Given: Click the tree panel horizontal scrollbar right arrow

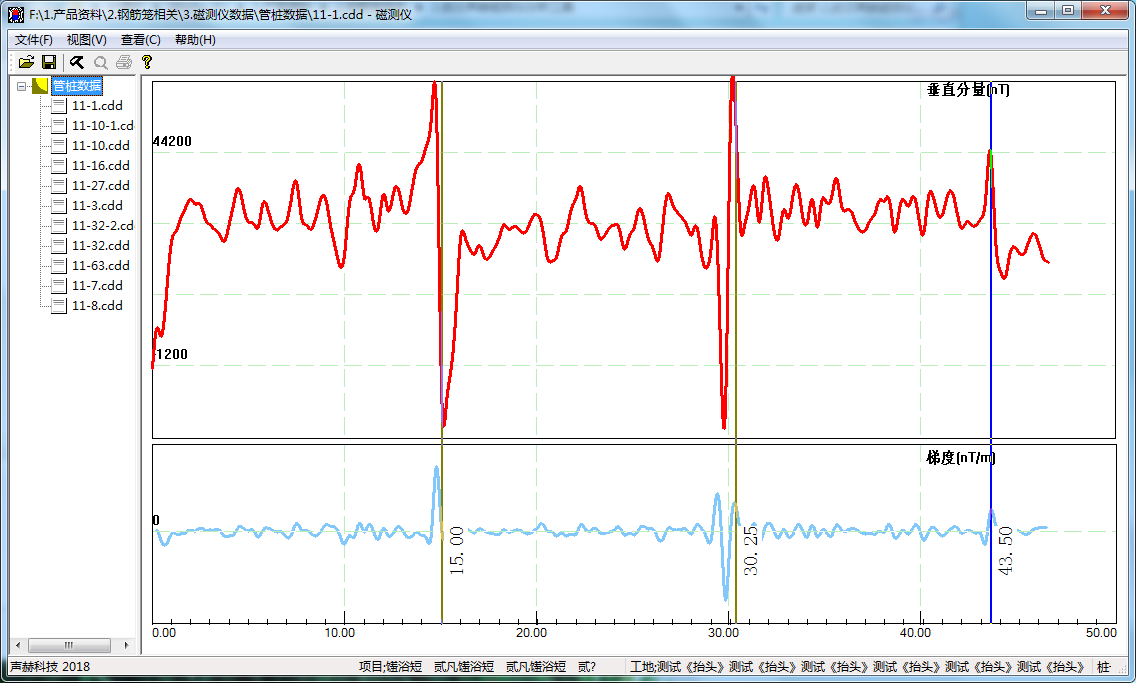Looking at the screenshot, I should pyautogui.click(x=126, y=645).
